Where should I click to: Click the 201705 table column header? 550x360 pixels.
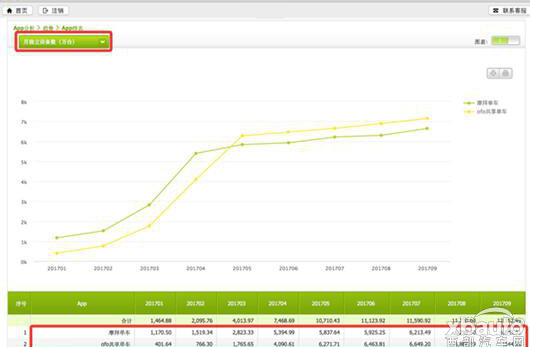(x=321, y=303)
